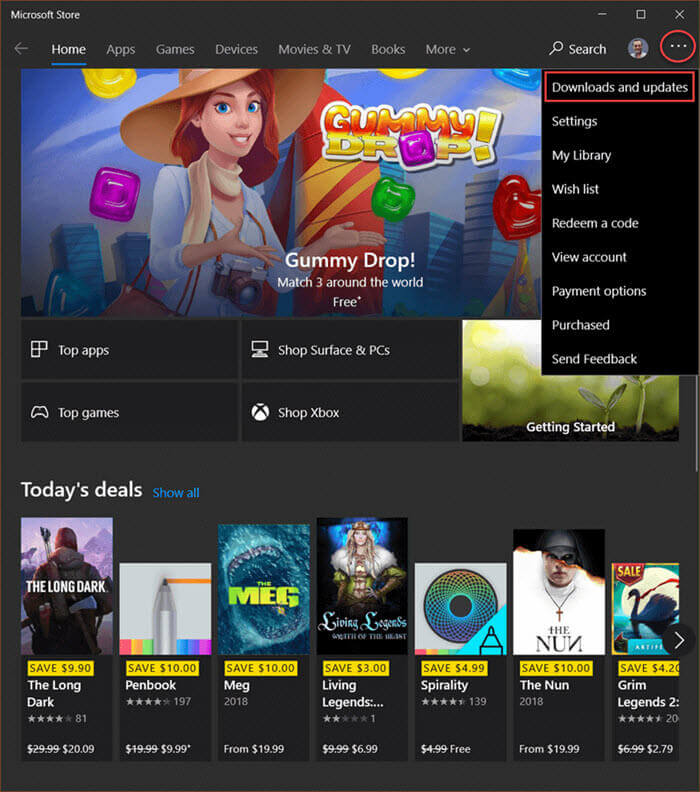Switch to the Movies & TV tab
Image resolution: width=700 pixels, height=792 pixels.
(x=314, y=50)
